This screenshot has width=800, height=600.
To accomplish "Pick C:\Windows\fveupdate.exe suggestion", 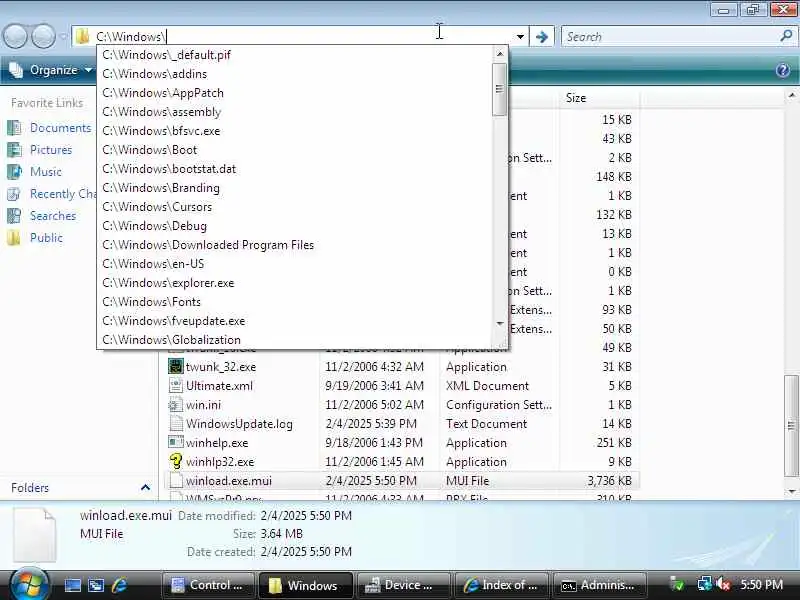I will 295,321.
